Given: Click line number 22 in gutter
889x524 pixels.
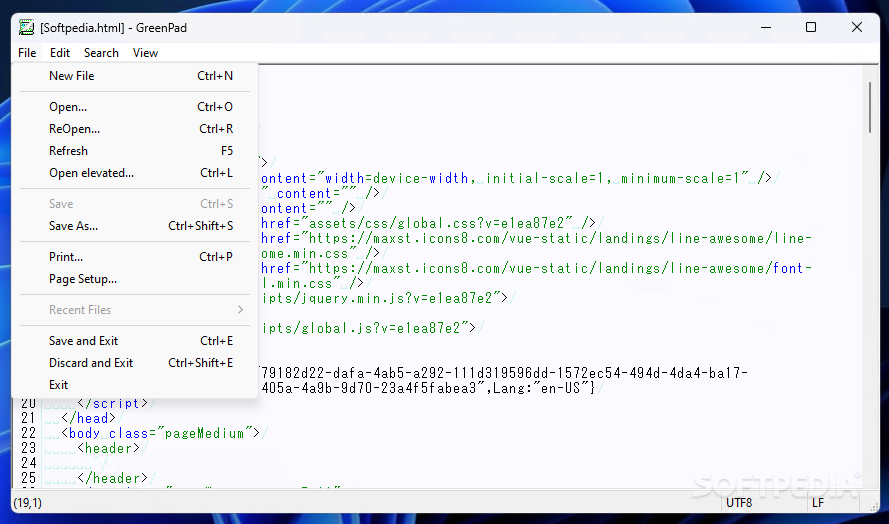Looking at the screenshot, I should click(28, 433).
